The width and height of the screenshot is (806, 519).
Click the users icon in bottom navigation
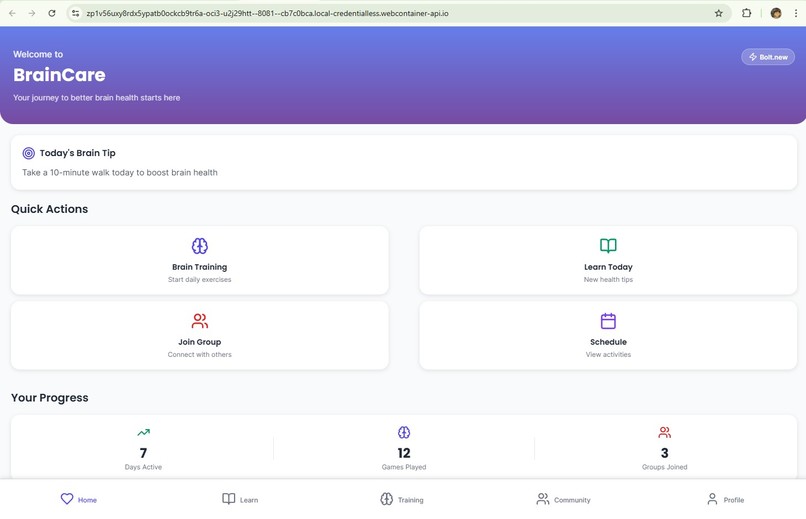coord(543,499)
